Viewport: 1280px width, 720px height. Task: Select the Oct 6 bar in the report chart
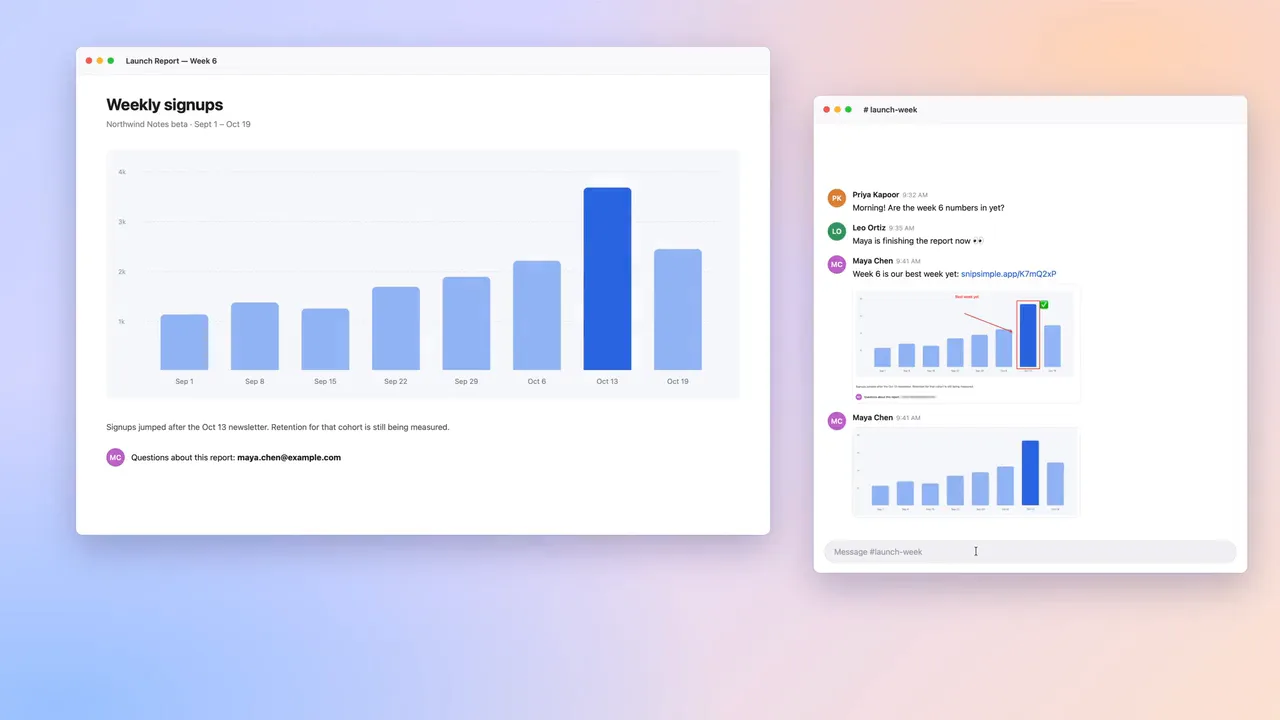click(x=537, y=316)
